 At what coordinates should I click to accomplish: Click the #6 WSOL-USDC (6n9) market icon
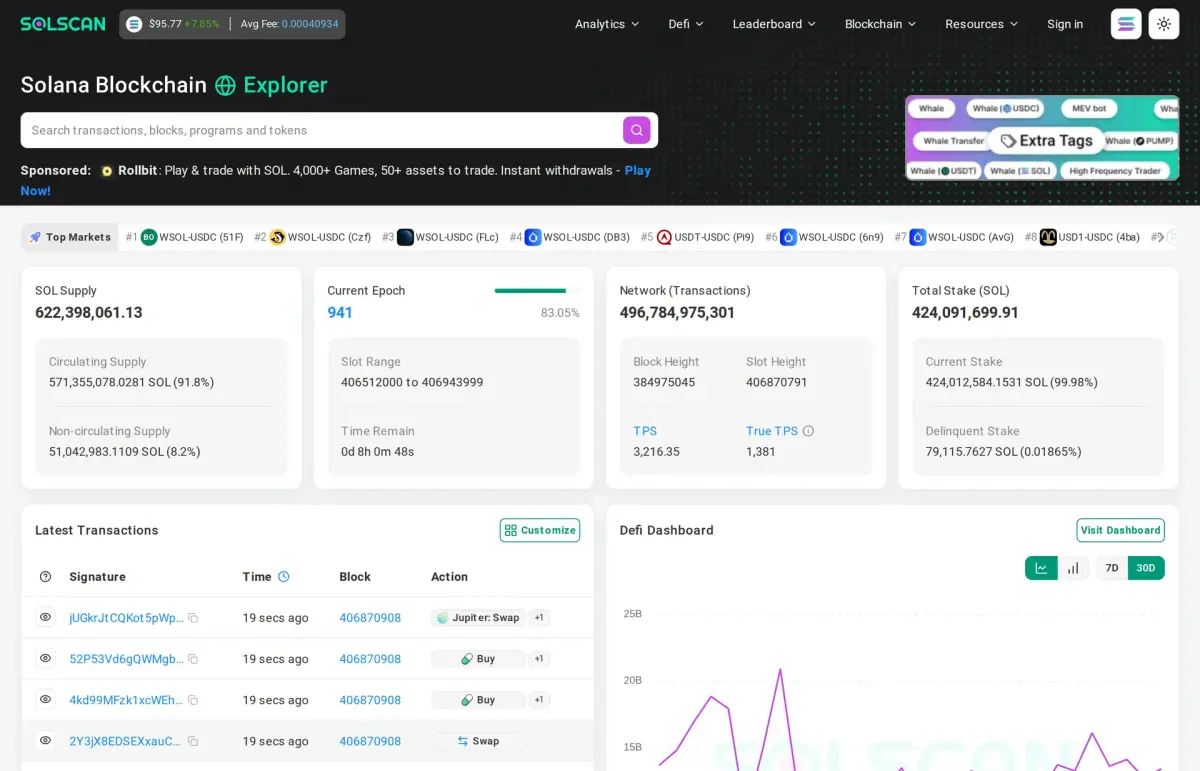(788, 237)
